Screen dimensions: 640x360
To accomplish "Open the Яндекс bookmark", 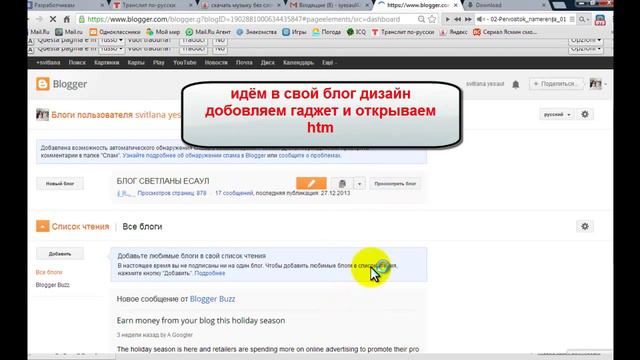I will coord(453,32).
